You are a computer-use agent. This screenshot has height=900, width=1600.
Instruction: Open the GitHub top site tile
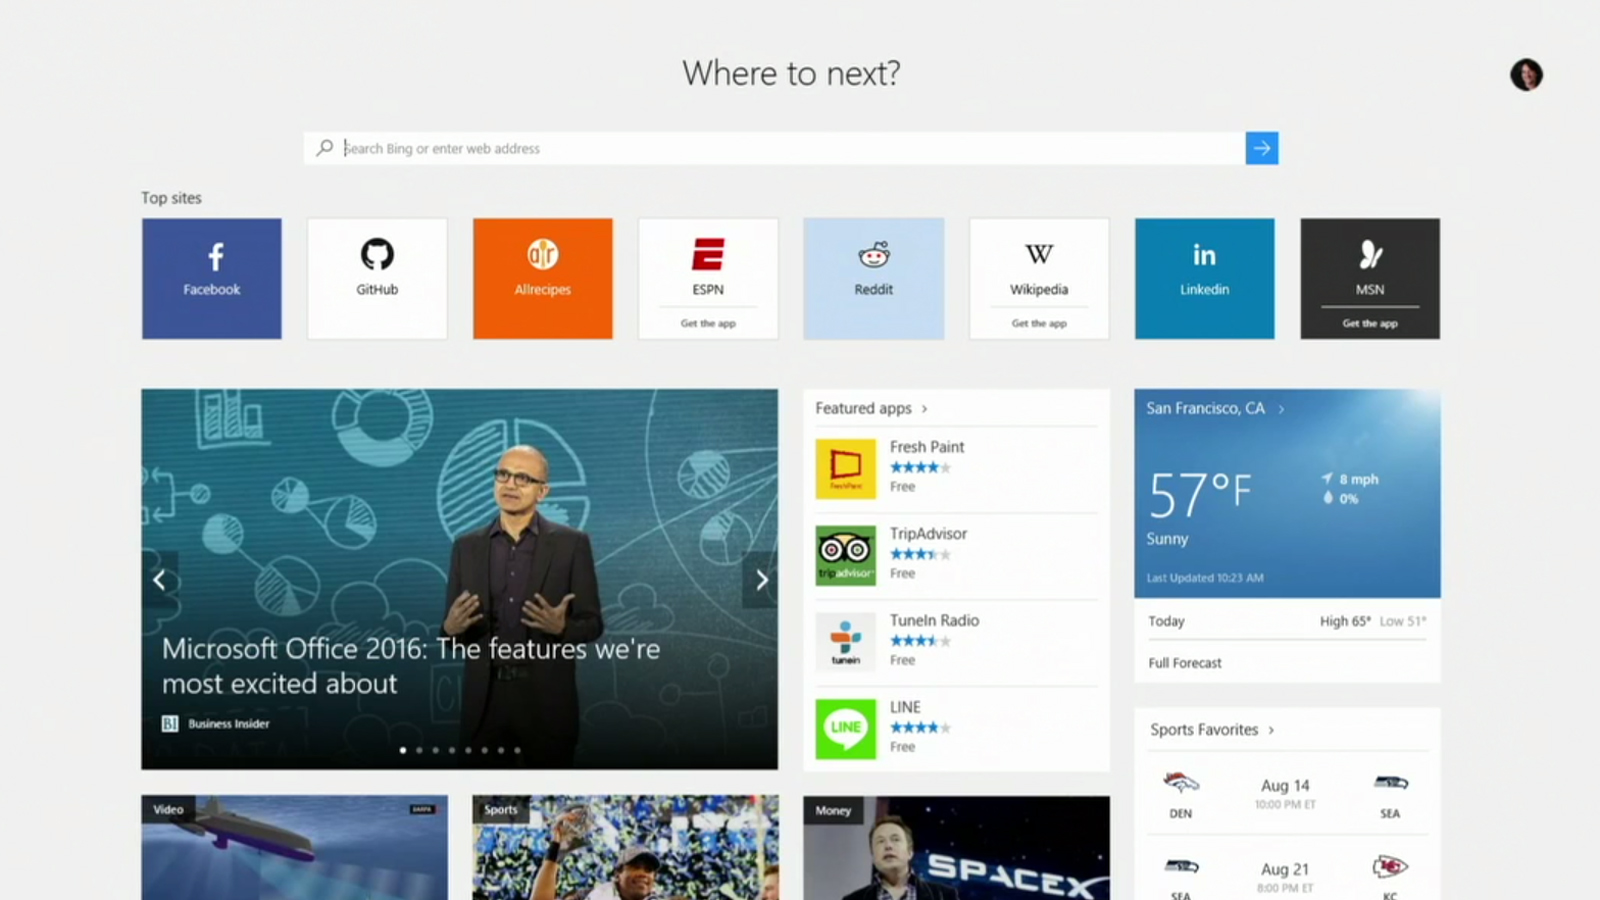pyautogui.click(x=377, y=279)
